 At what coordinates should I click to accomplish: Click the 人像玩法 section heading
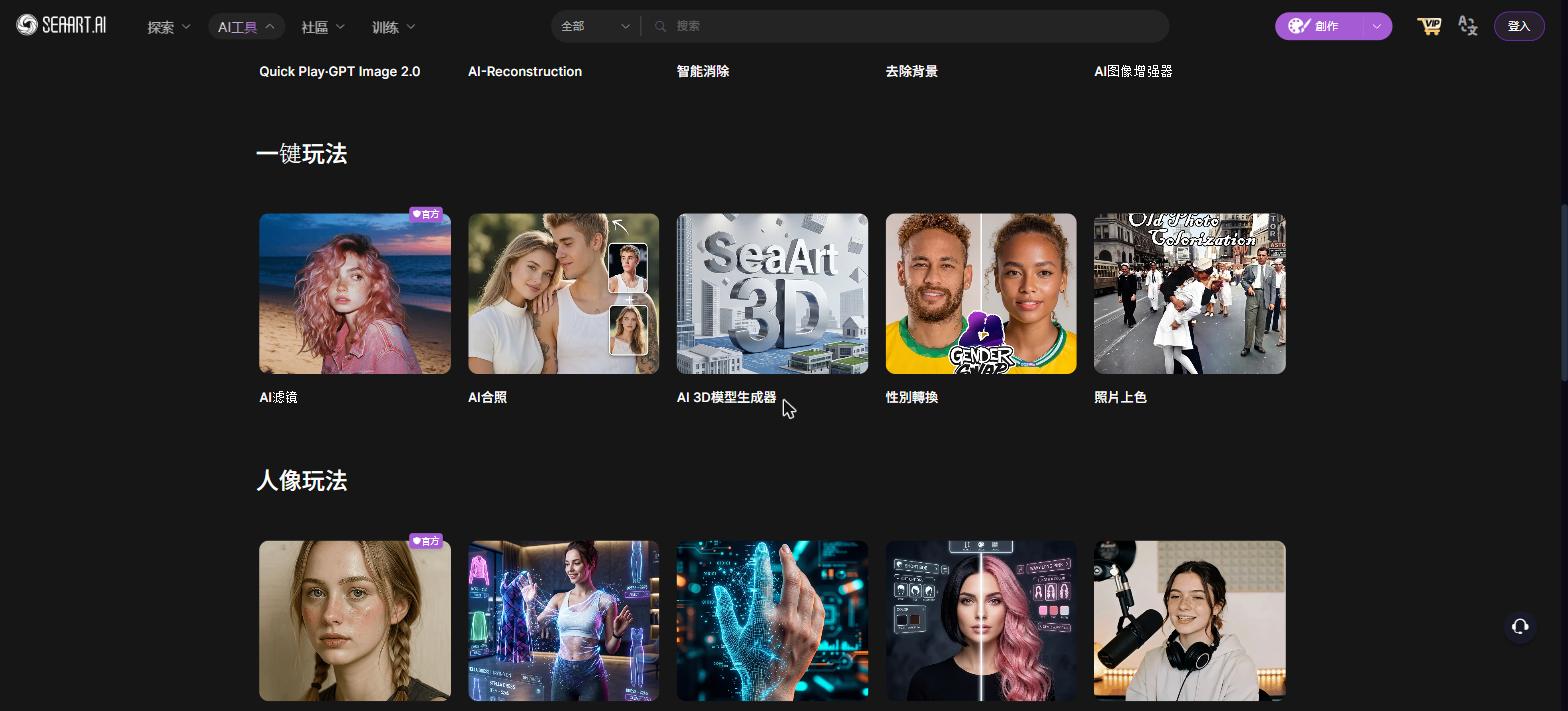click(301, 481)
